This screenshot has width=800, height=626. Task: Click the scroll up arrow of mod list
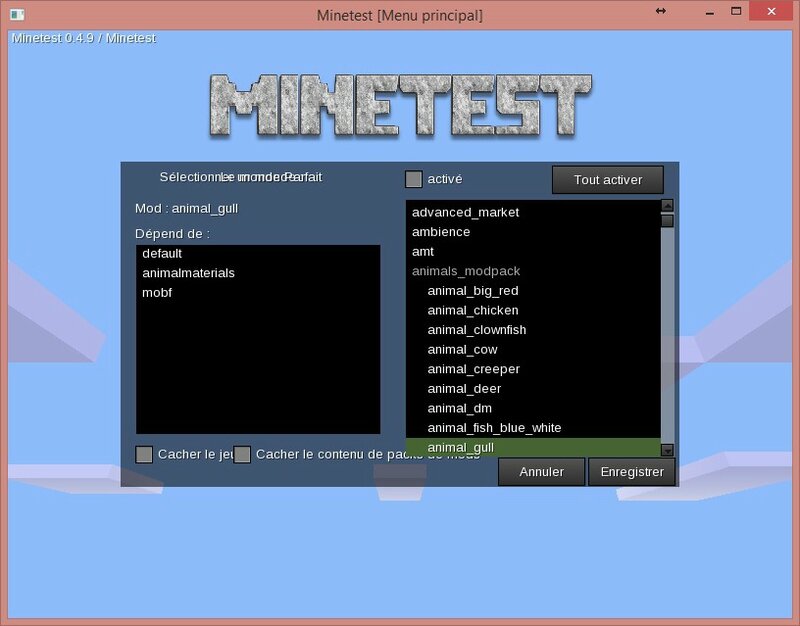pyautogui.click(x=667, y=206)
